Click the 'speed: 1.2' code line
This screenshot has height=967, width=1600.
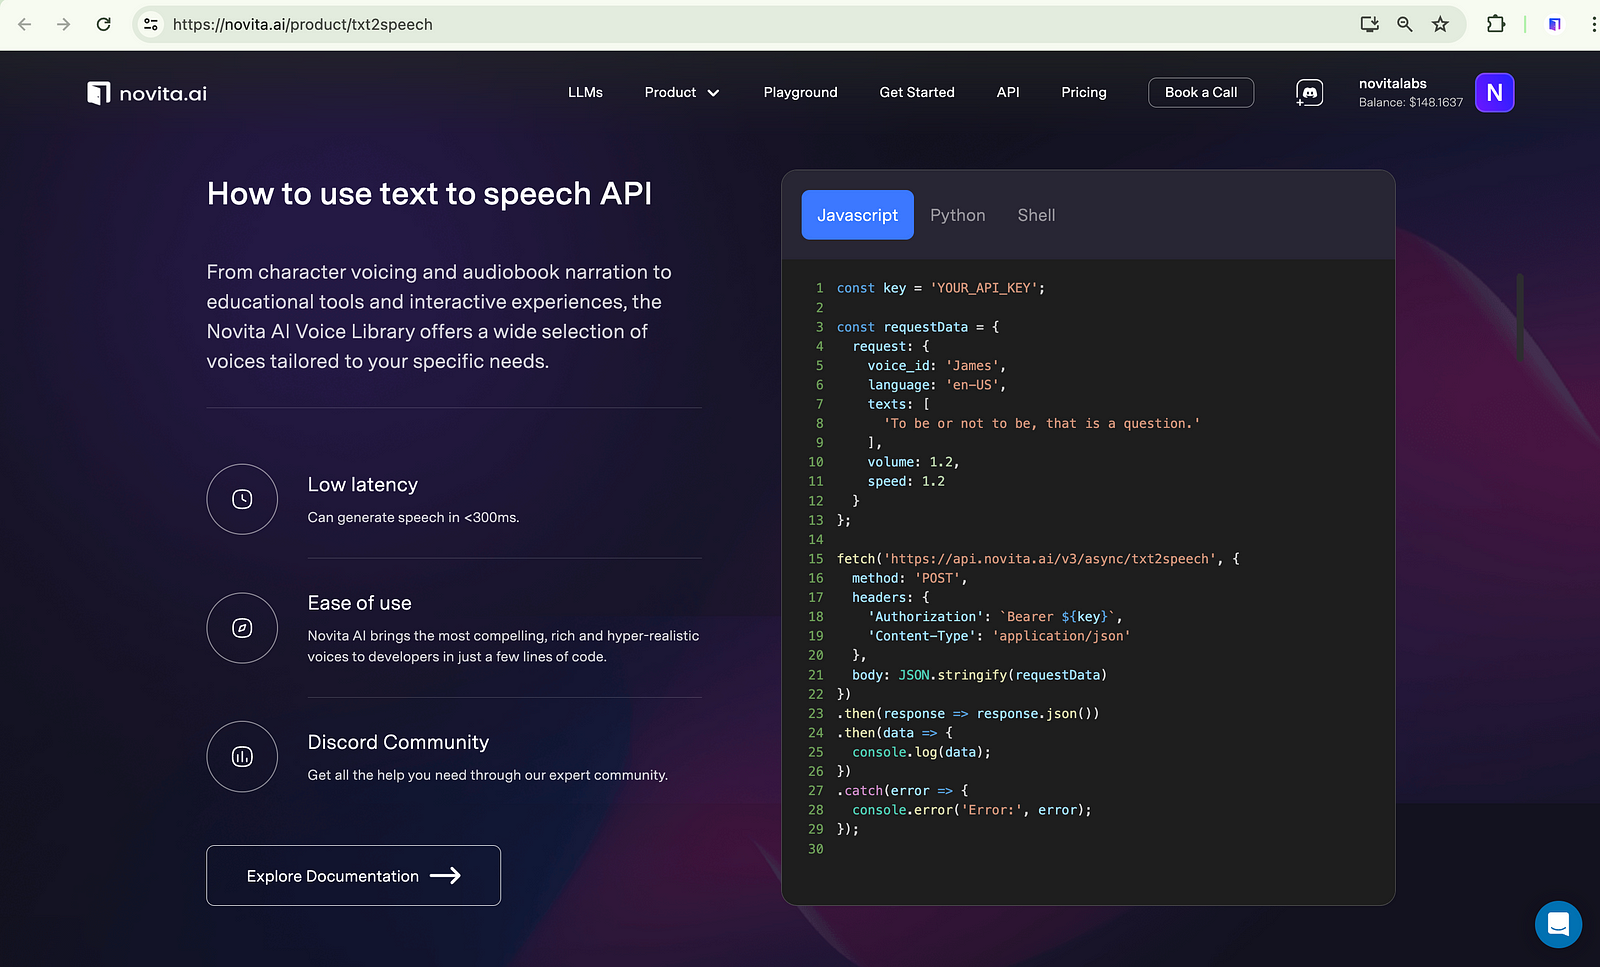coord(906,481)
